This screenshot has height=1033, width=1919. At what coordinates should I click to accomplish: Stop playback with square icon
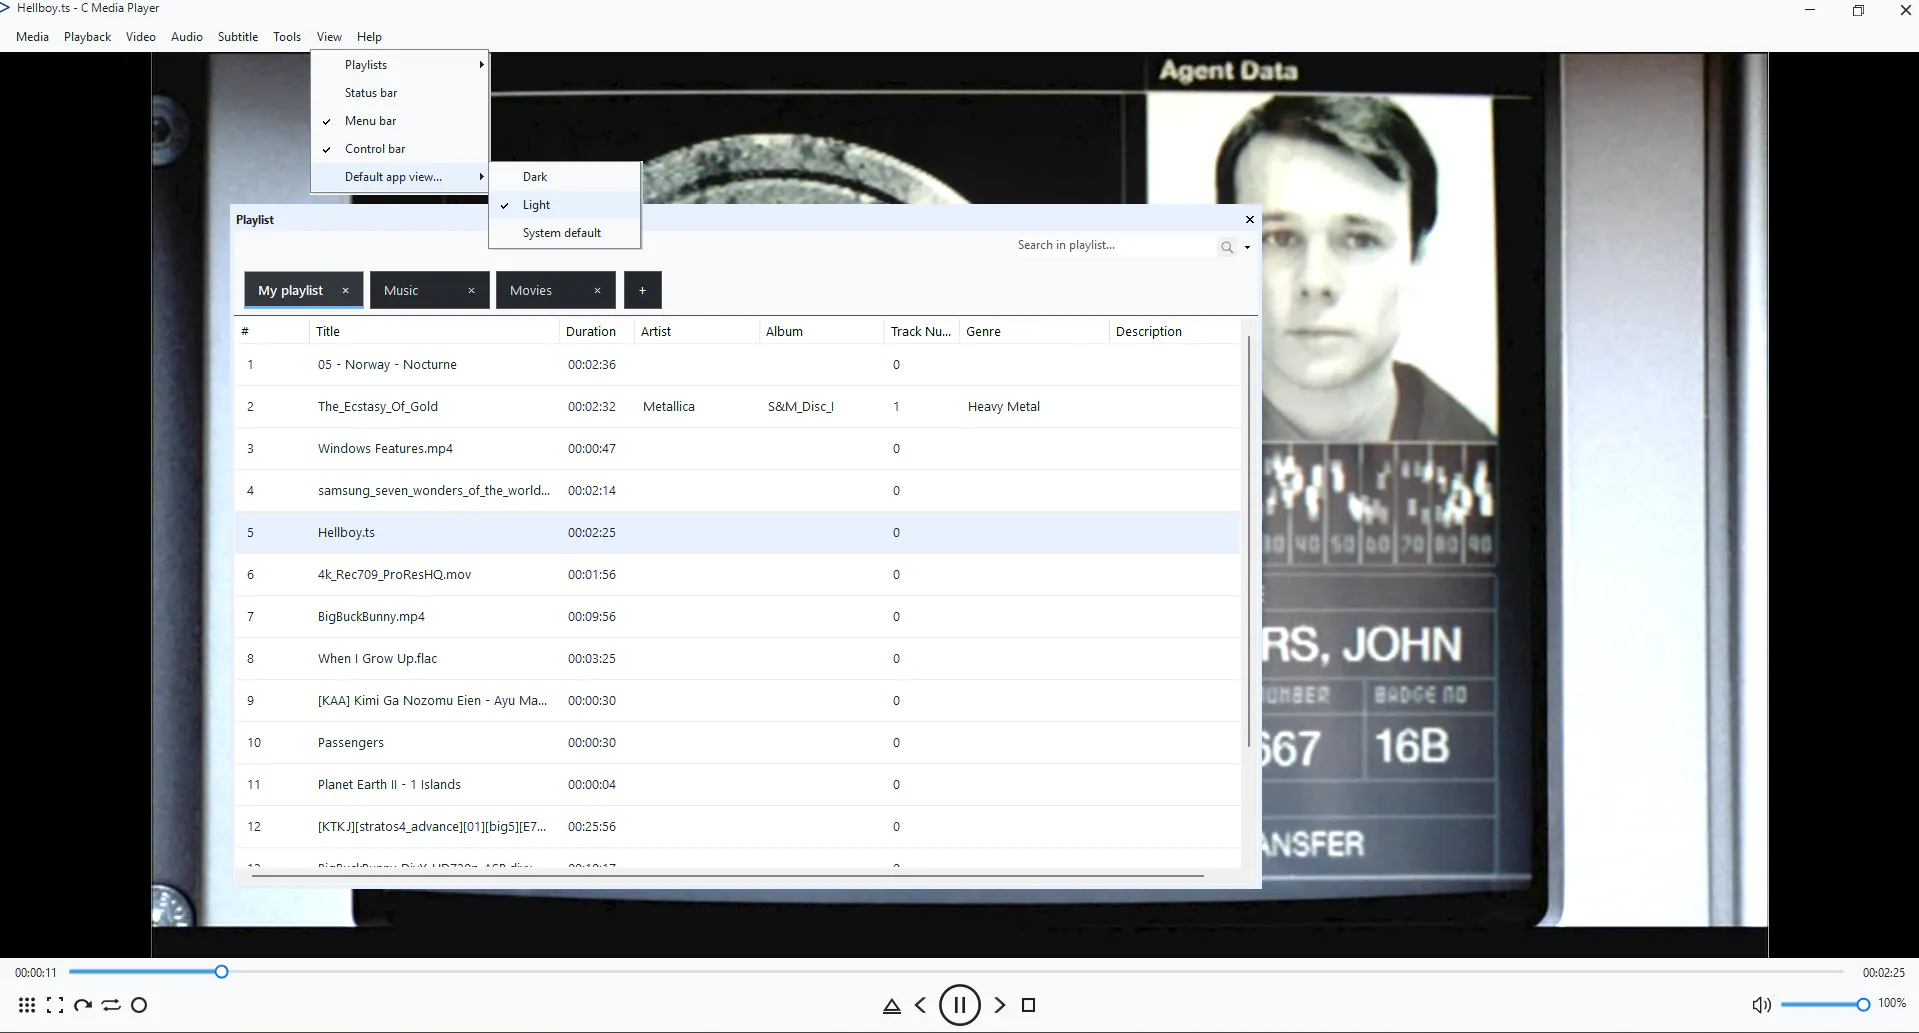tap(1028, 1005)
